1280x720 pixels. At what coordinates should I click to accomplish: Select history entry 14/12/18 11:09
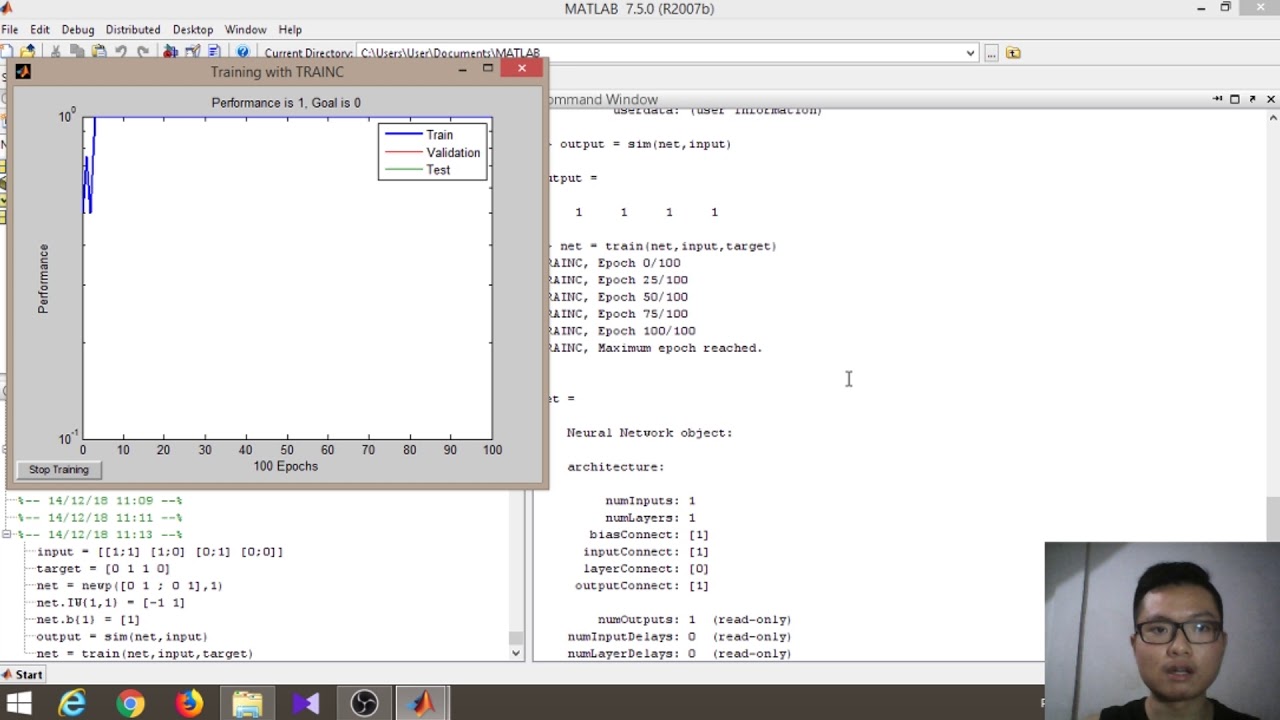click(100, 500)
